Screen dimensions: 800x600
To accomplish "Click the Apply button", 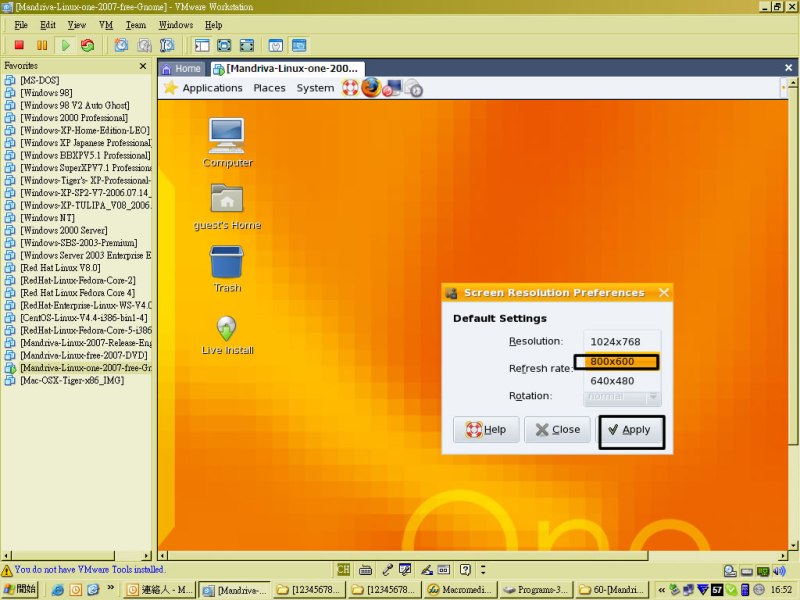I will click(631, 430).
